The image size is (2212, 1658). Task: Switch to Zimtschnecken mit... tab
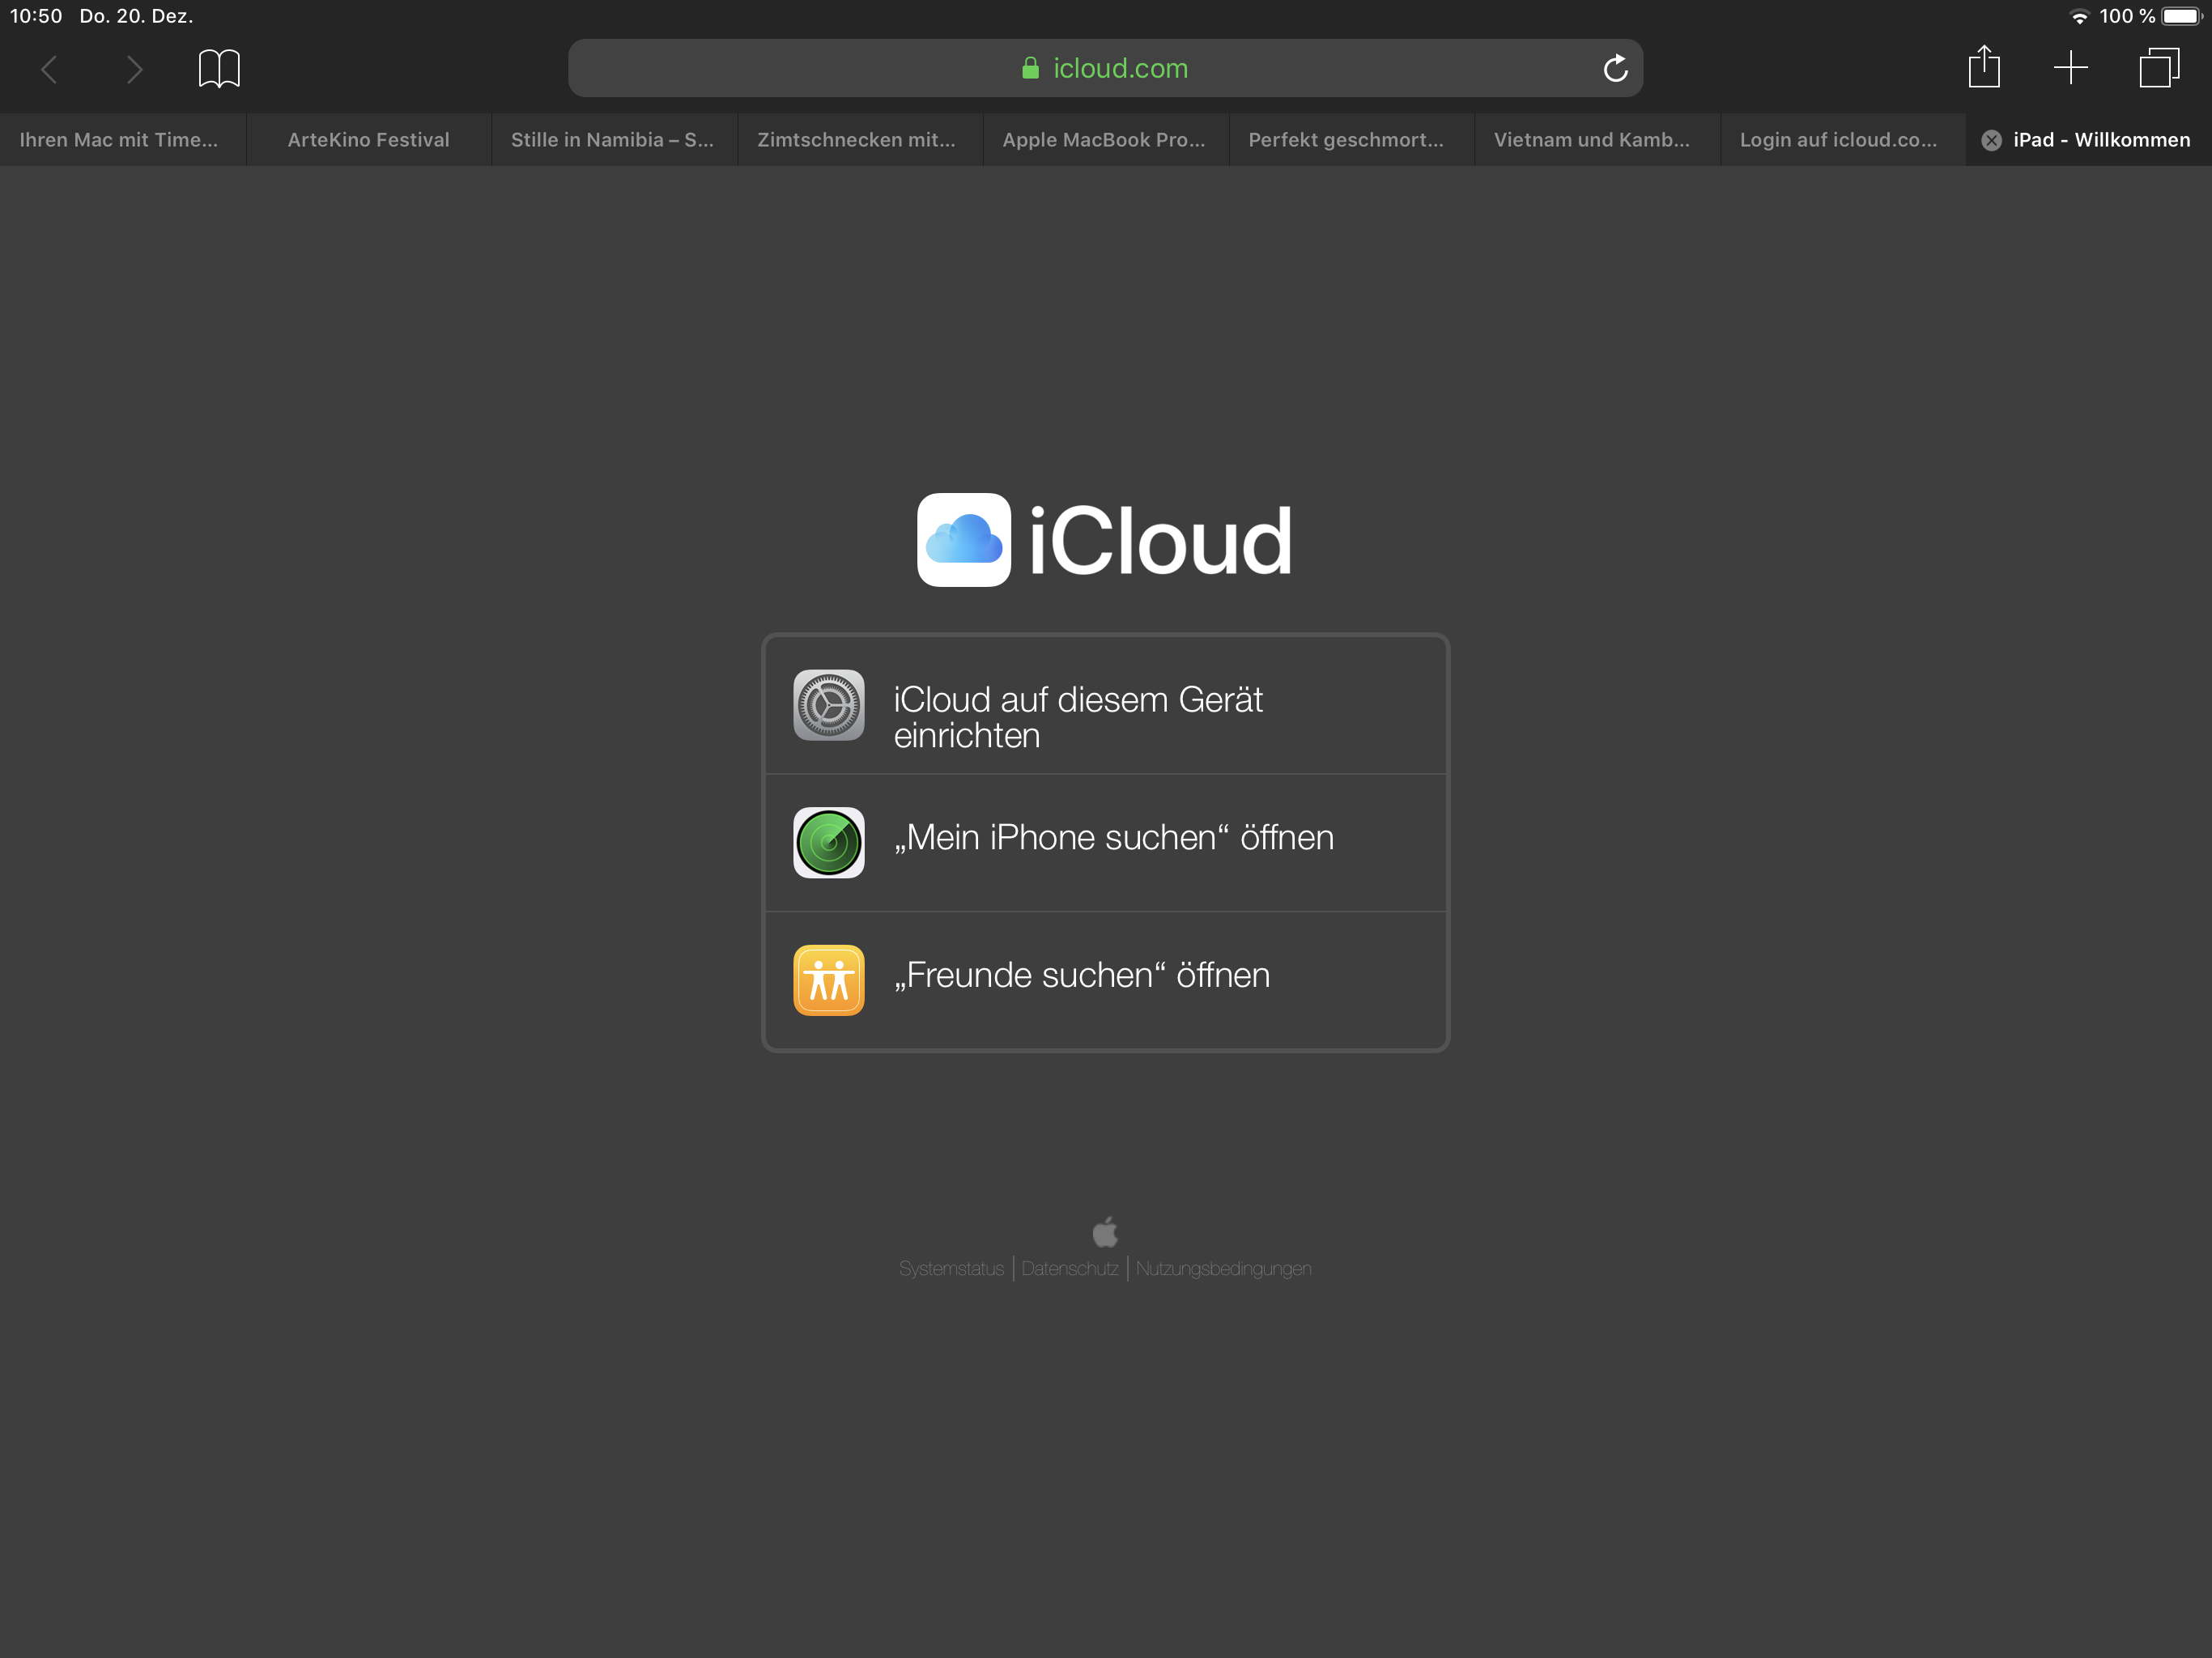(x=856, y=140)
